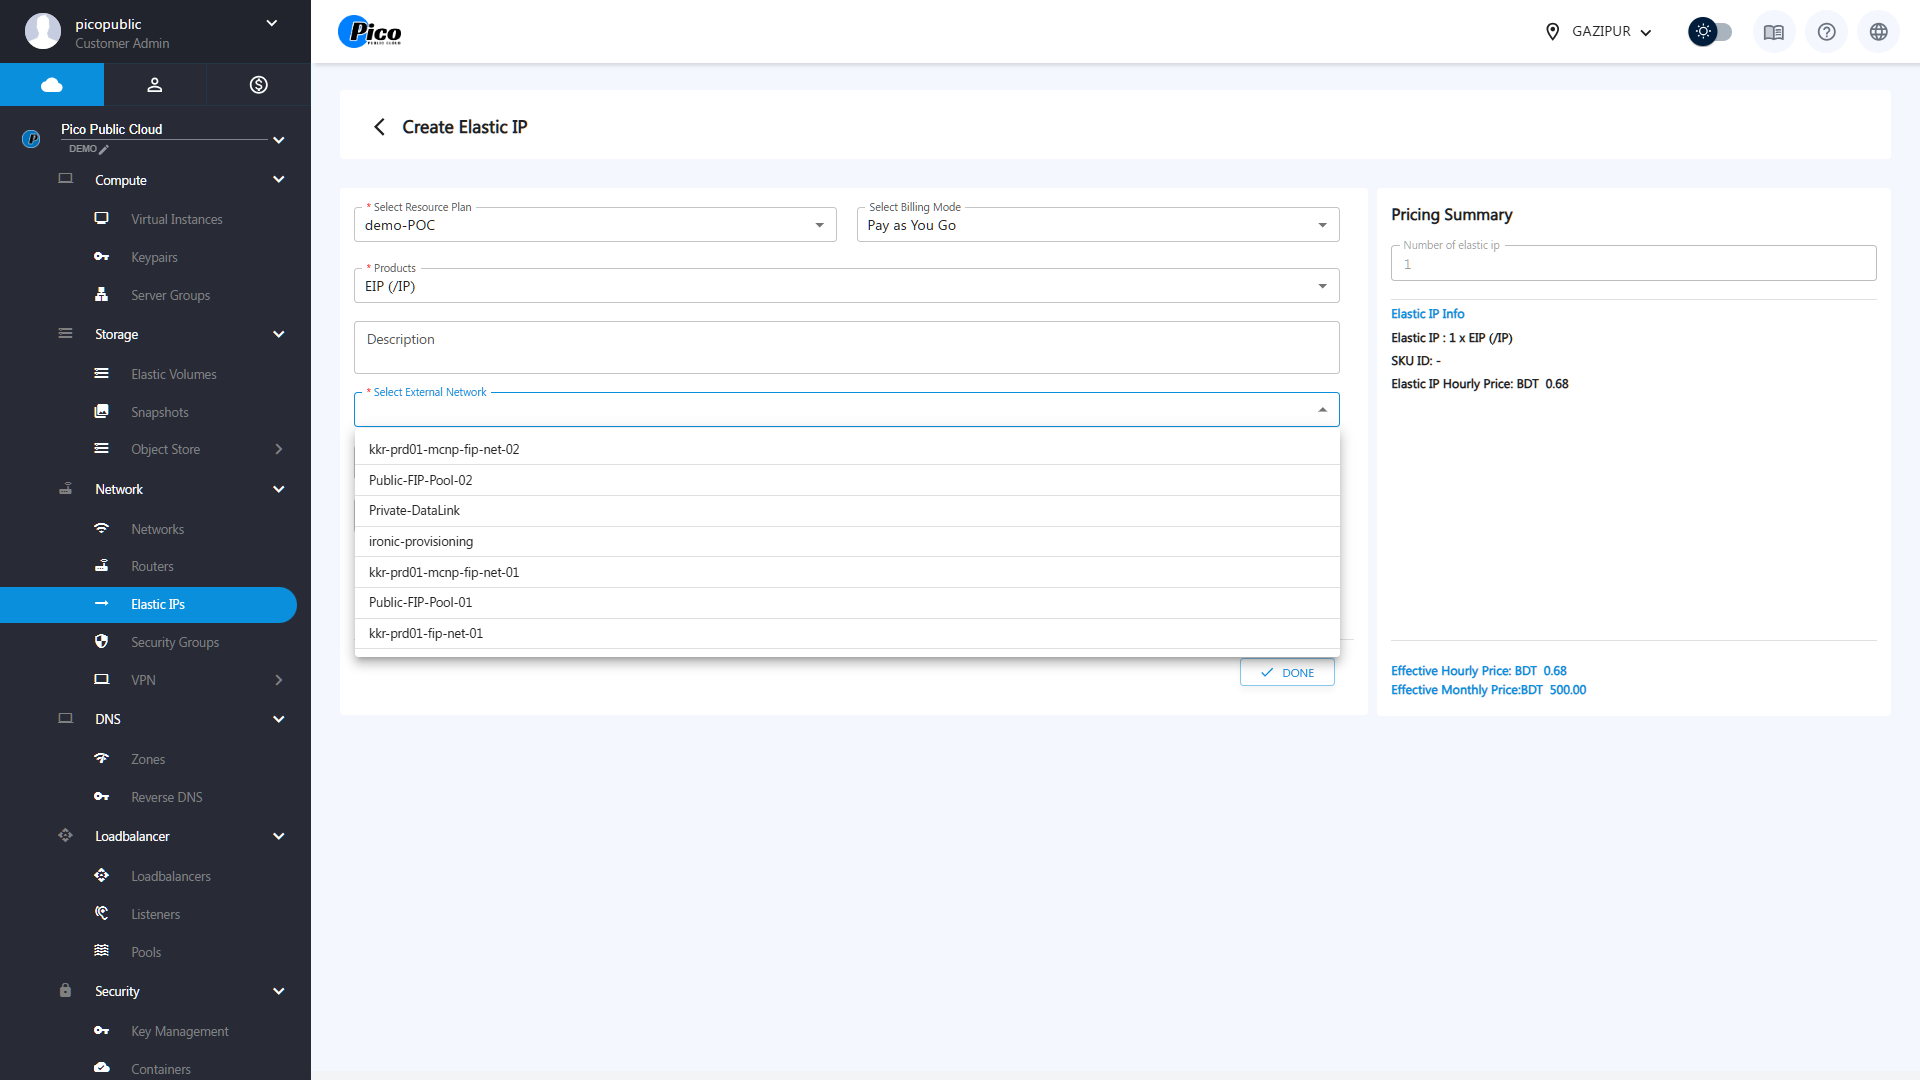Open Security Groups in sidebar
This screenshot has width=1920, height=1080.
click(x=175, y=643)
